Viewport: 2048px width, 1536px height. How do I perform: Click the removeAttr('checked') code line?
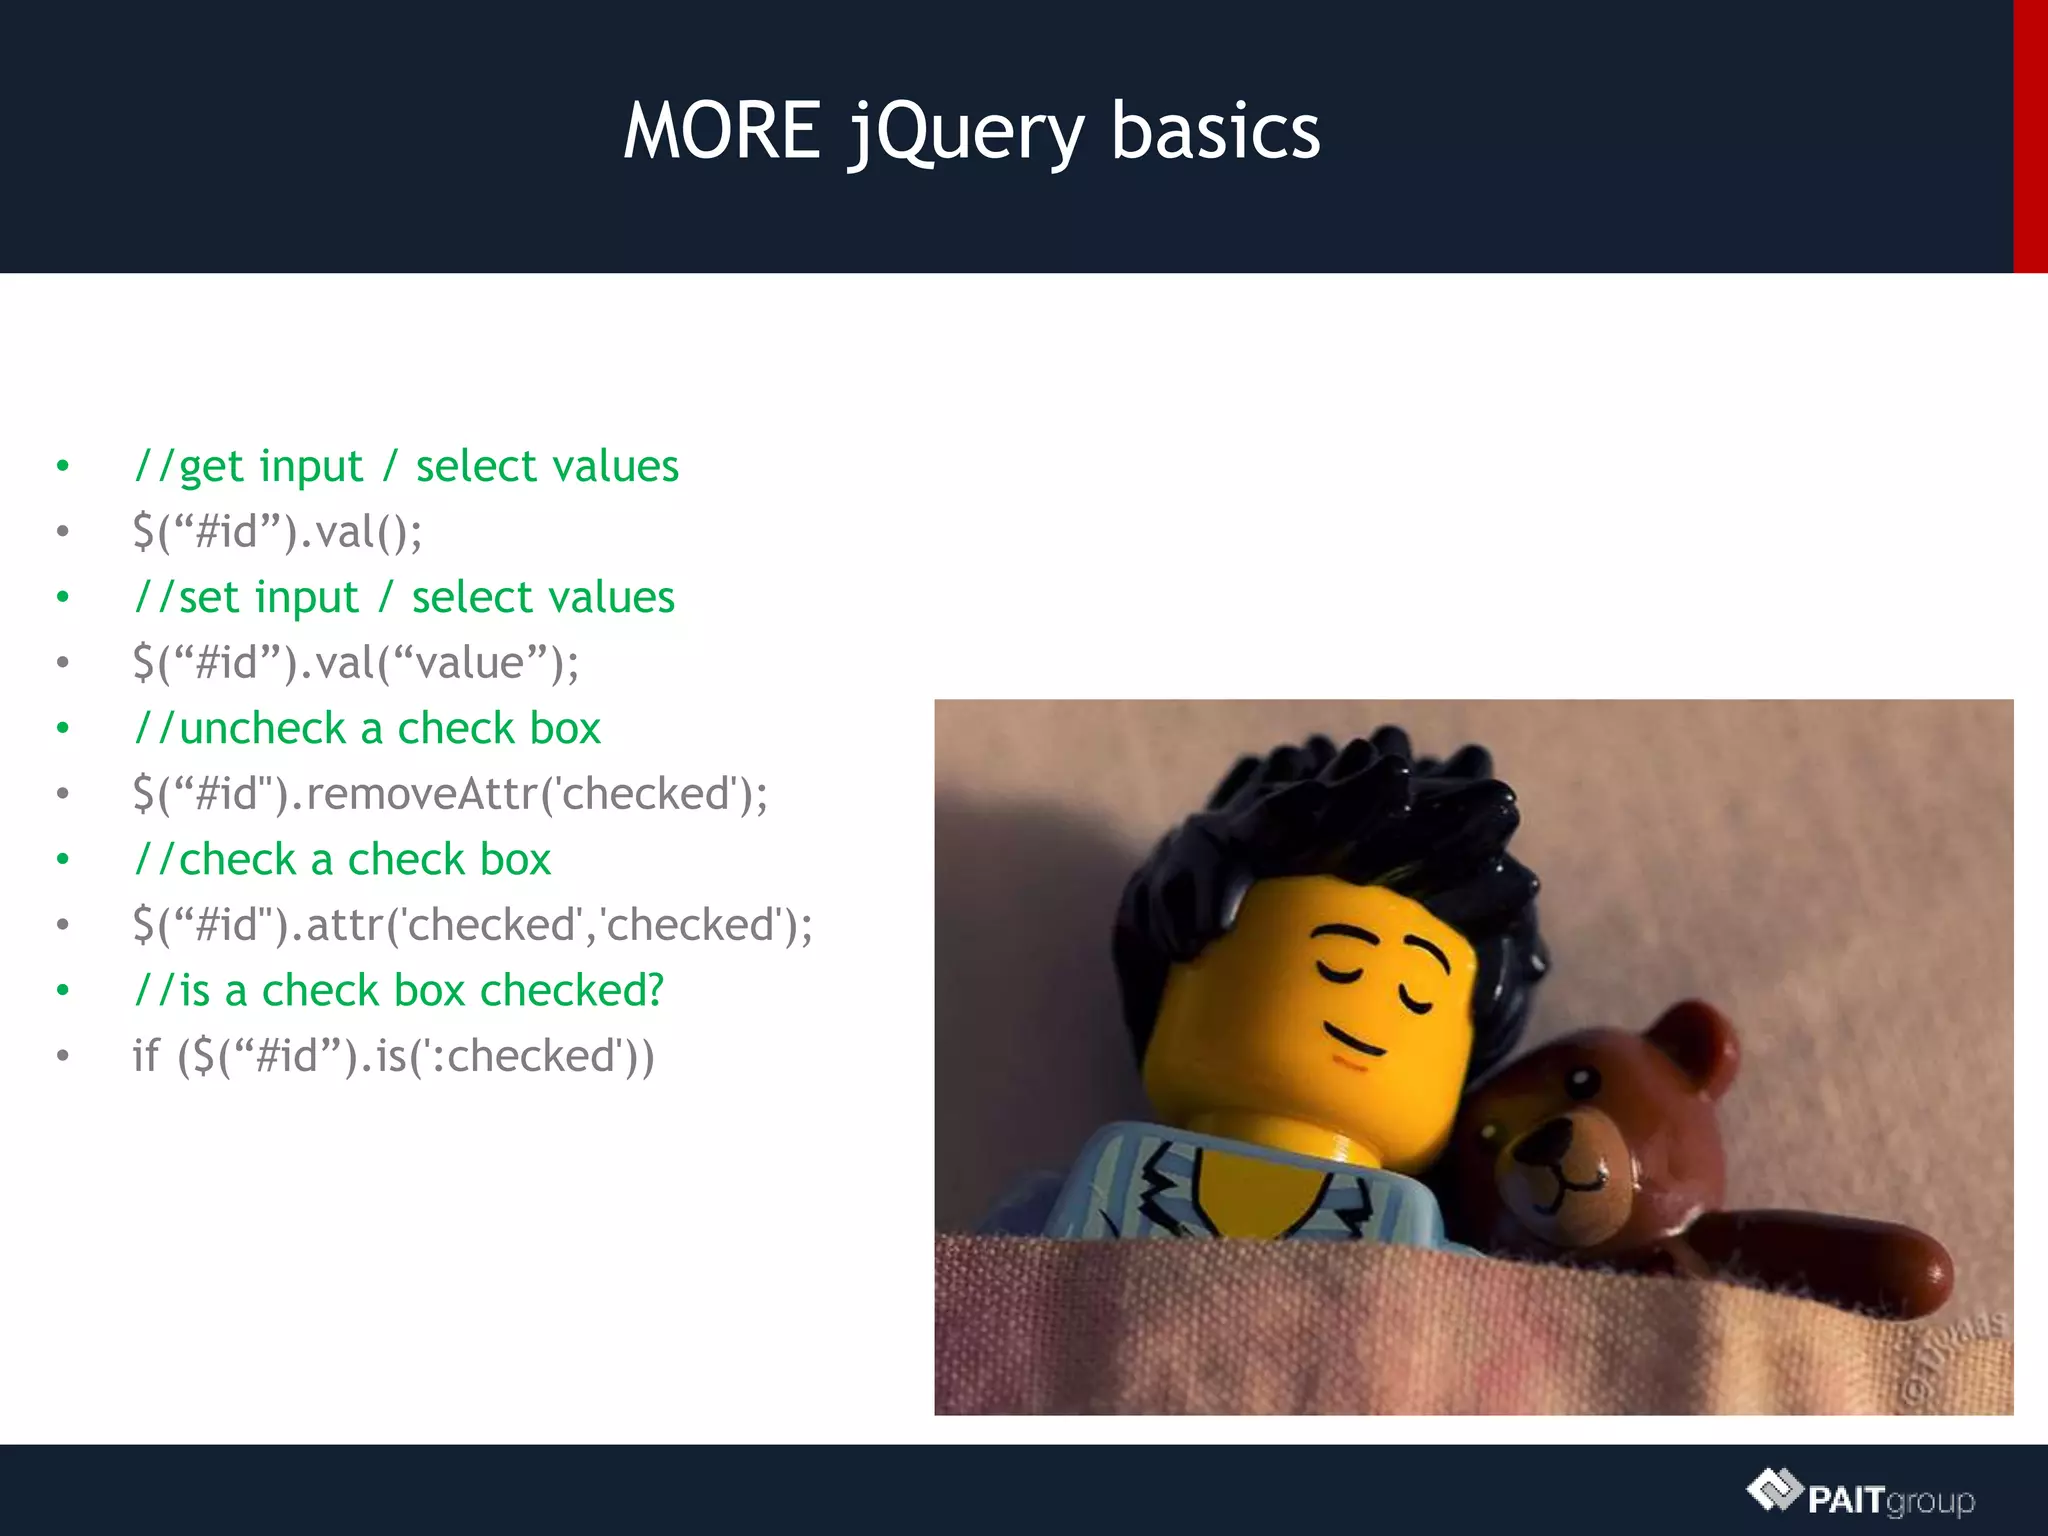click(x=450, y=794)
